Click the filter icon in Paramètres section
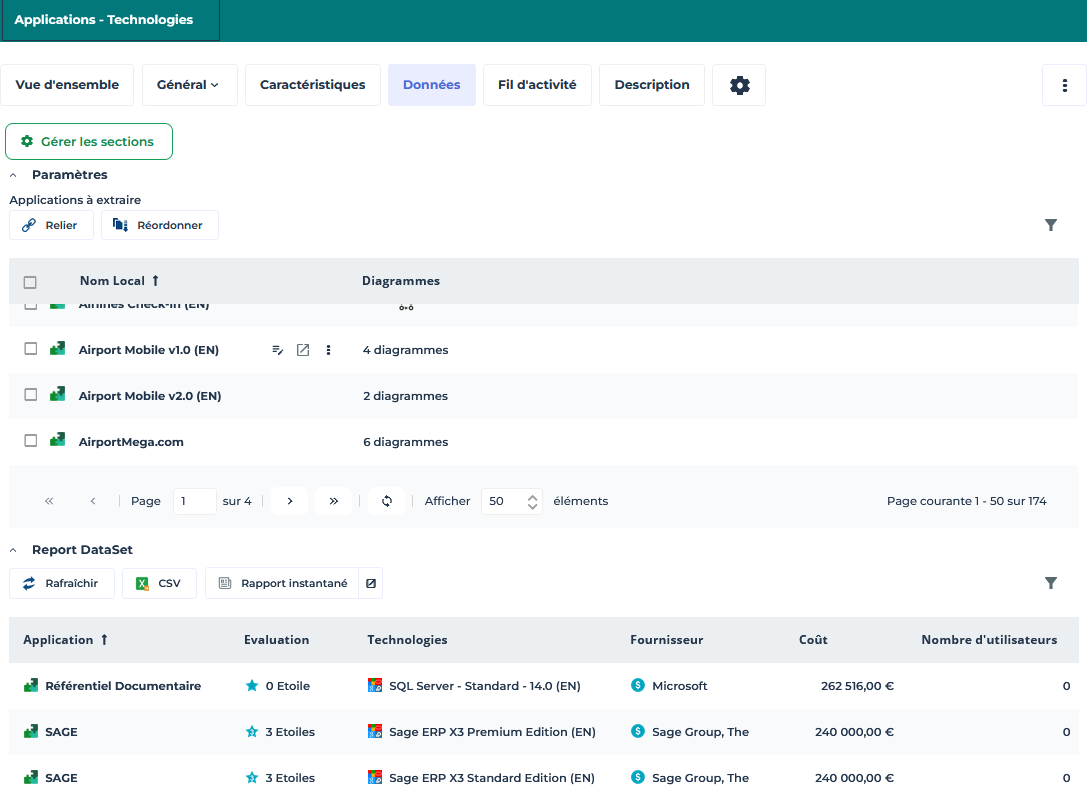Screen dimensions: 1087x797 pos(1051,225)
